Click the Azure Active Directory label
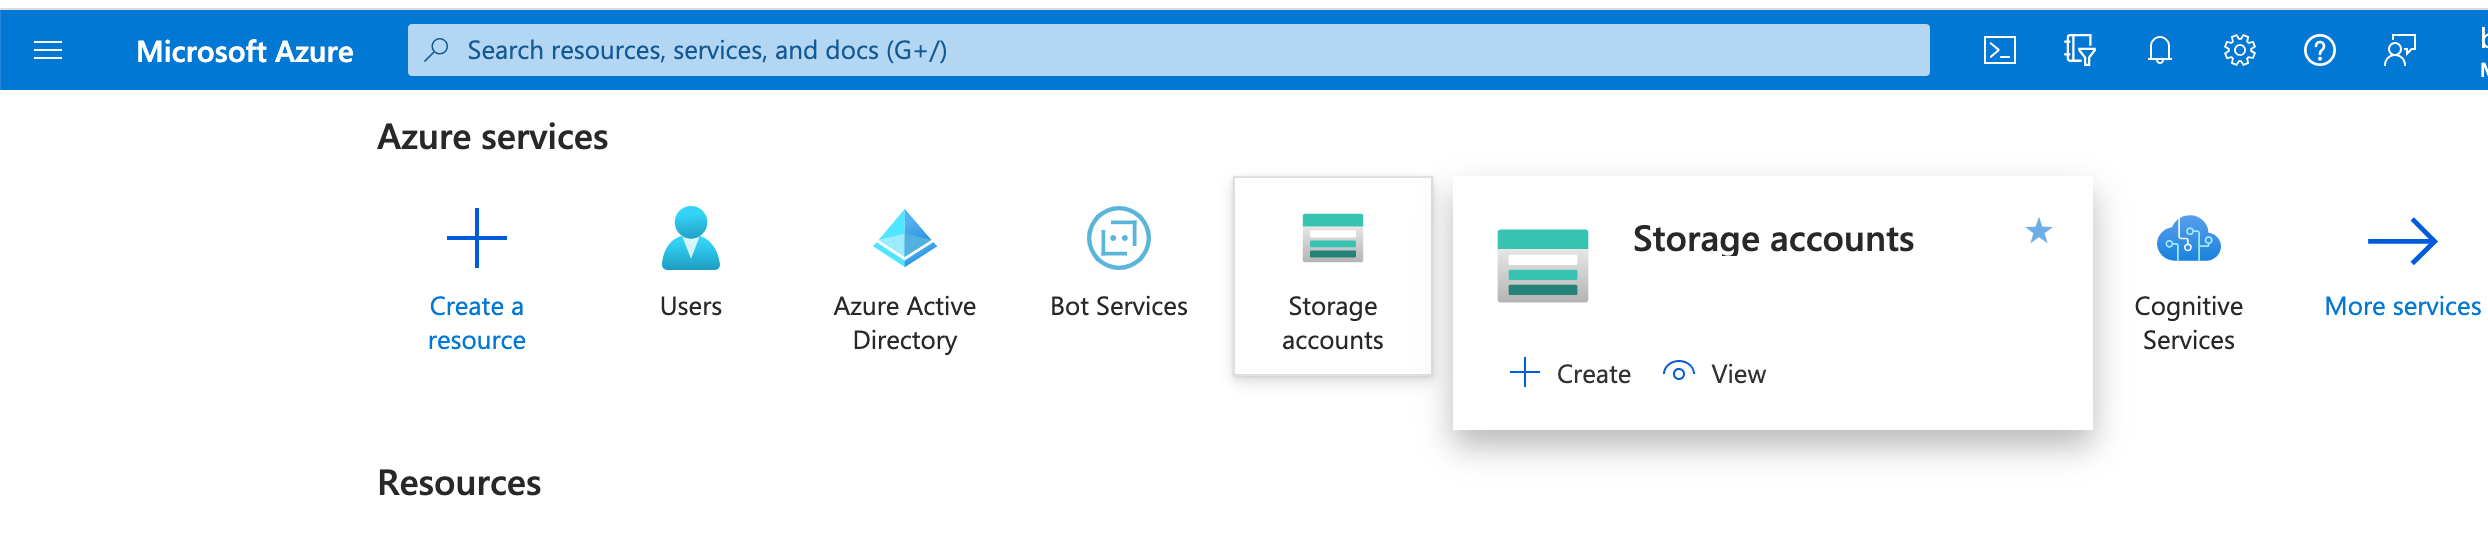The height and width of the screenshot is (544, 2488). pos(905,323)
